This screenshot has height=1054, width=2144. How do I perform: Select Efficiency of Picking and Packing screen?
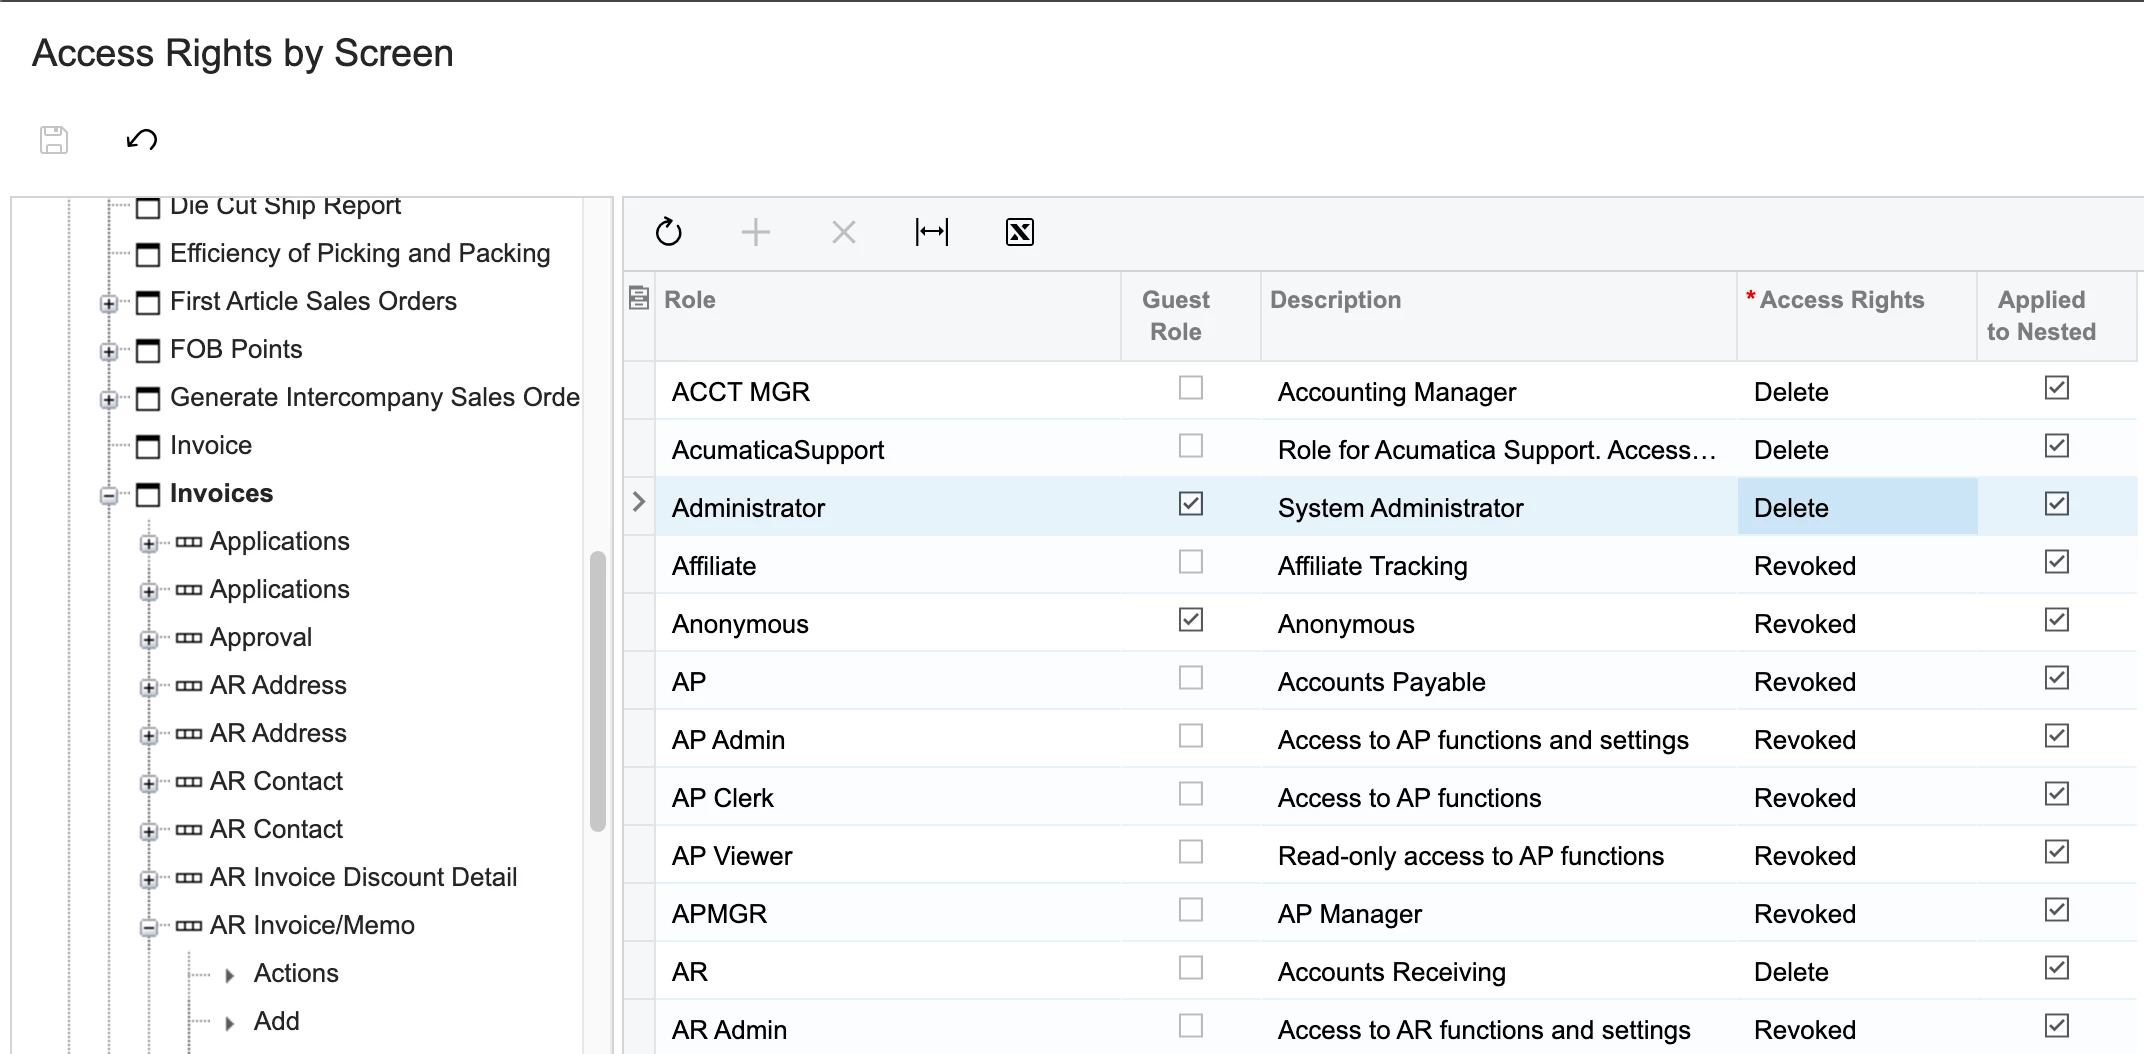pyautogui.click(x=359, y=253)
